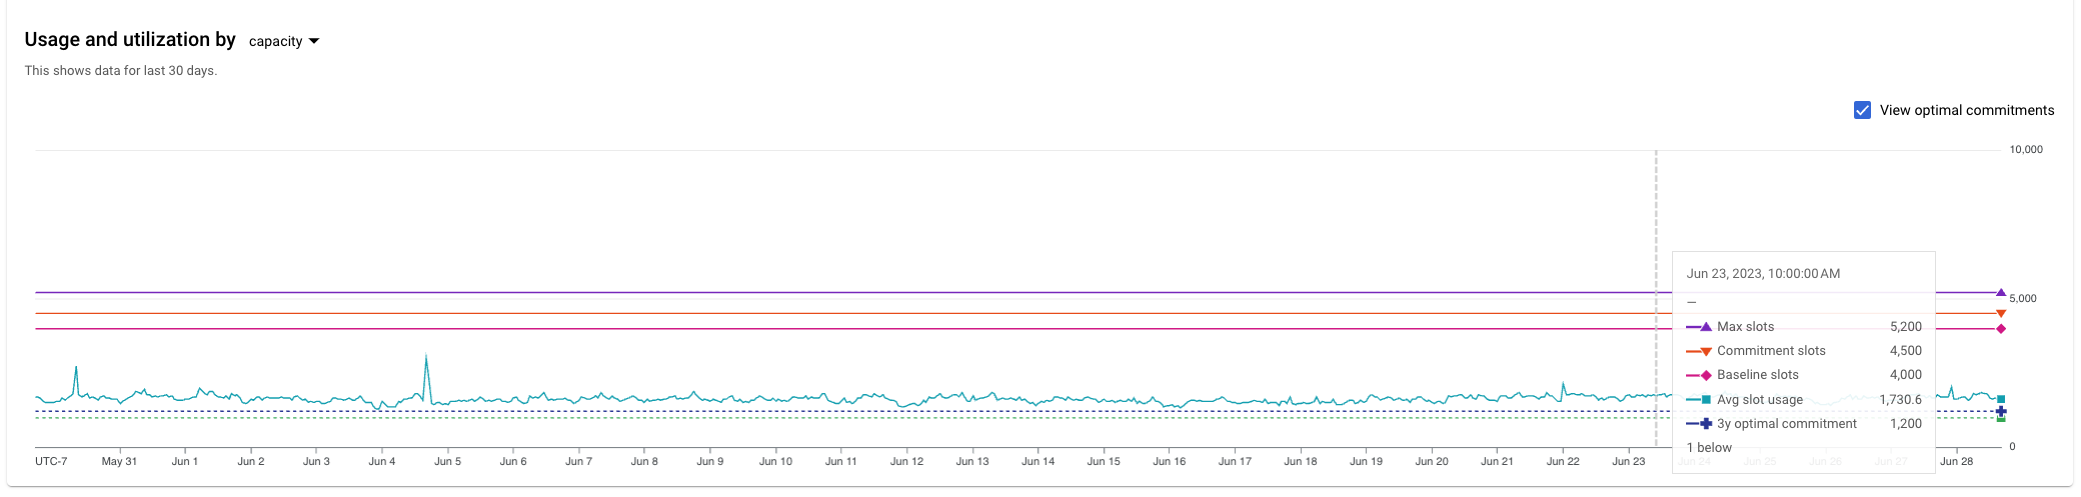Click the green square marker at the chart's right edge
This screenshot has height=497, width=2081.
click(x=2000, y=418)
